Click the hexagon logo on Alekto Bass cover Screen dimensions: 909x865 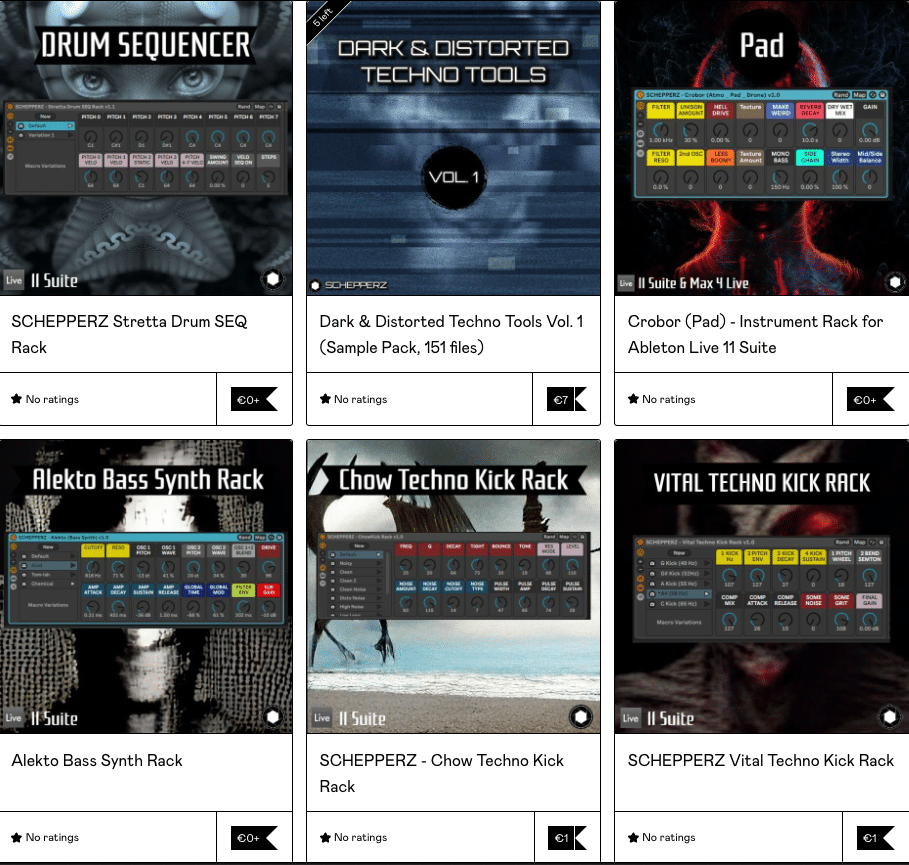point(272,717)
